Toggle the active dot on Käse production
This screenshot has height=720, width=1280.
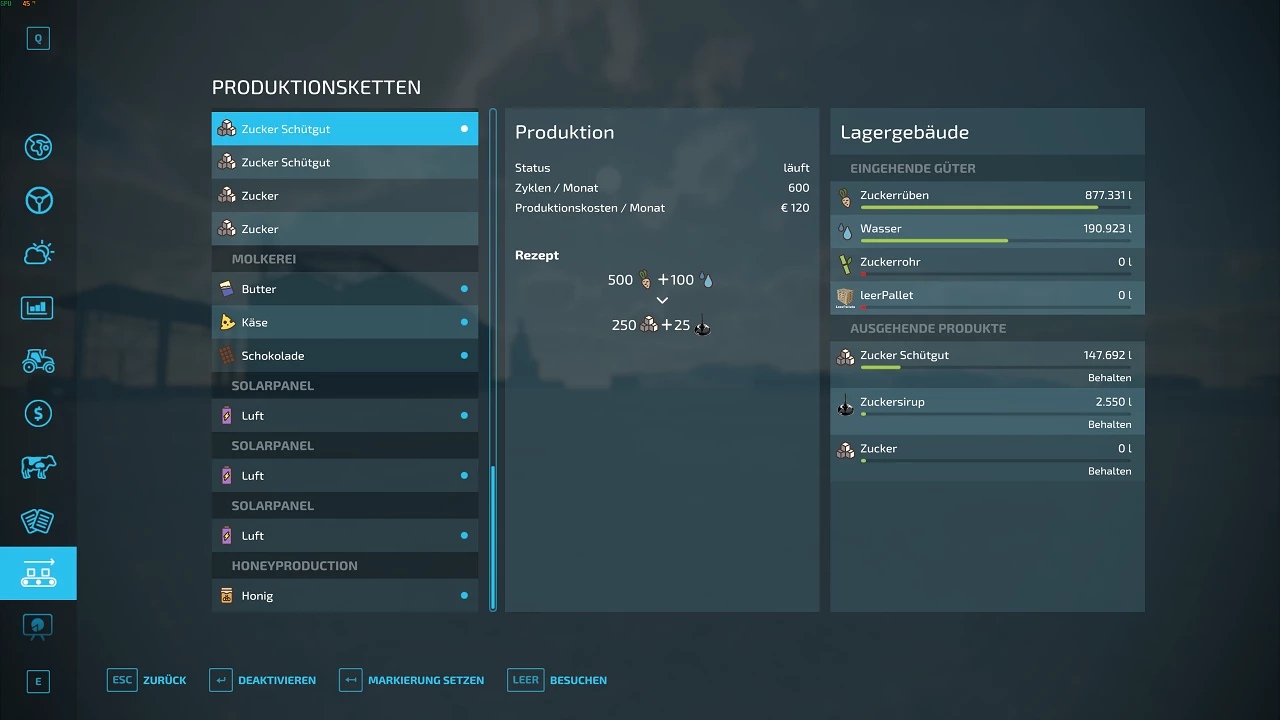(x=464, y=322)
